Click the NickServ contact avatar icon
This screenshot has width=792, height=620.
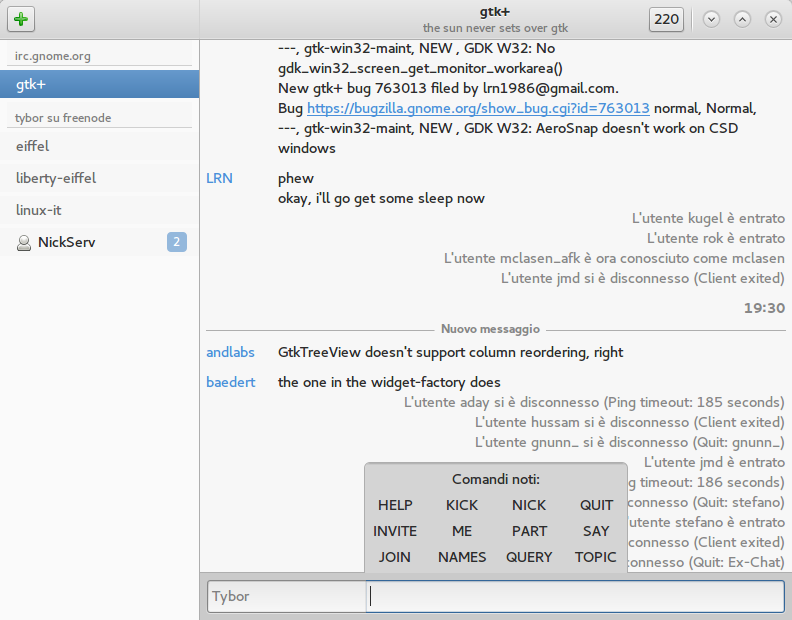pos(24,243)
